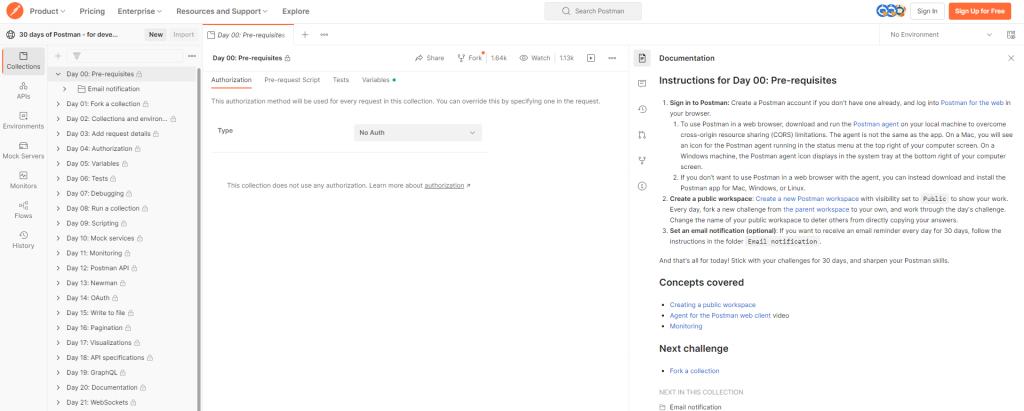Open the Pull requests icon in right rail

642,135
